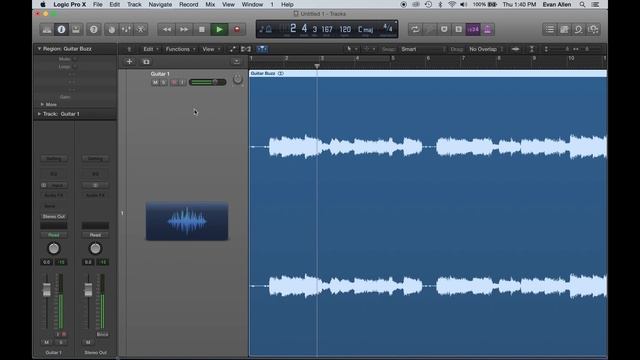Open List Editors button

pos(550,29)
